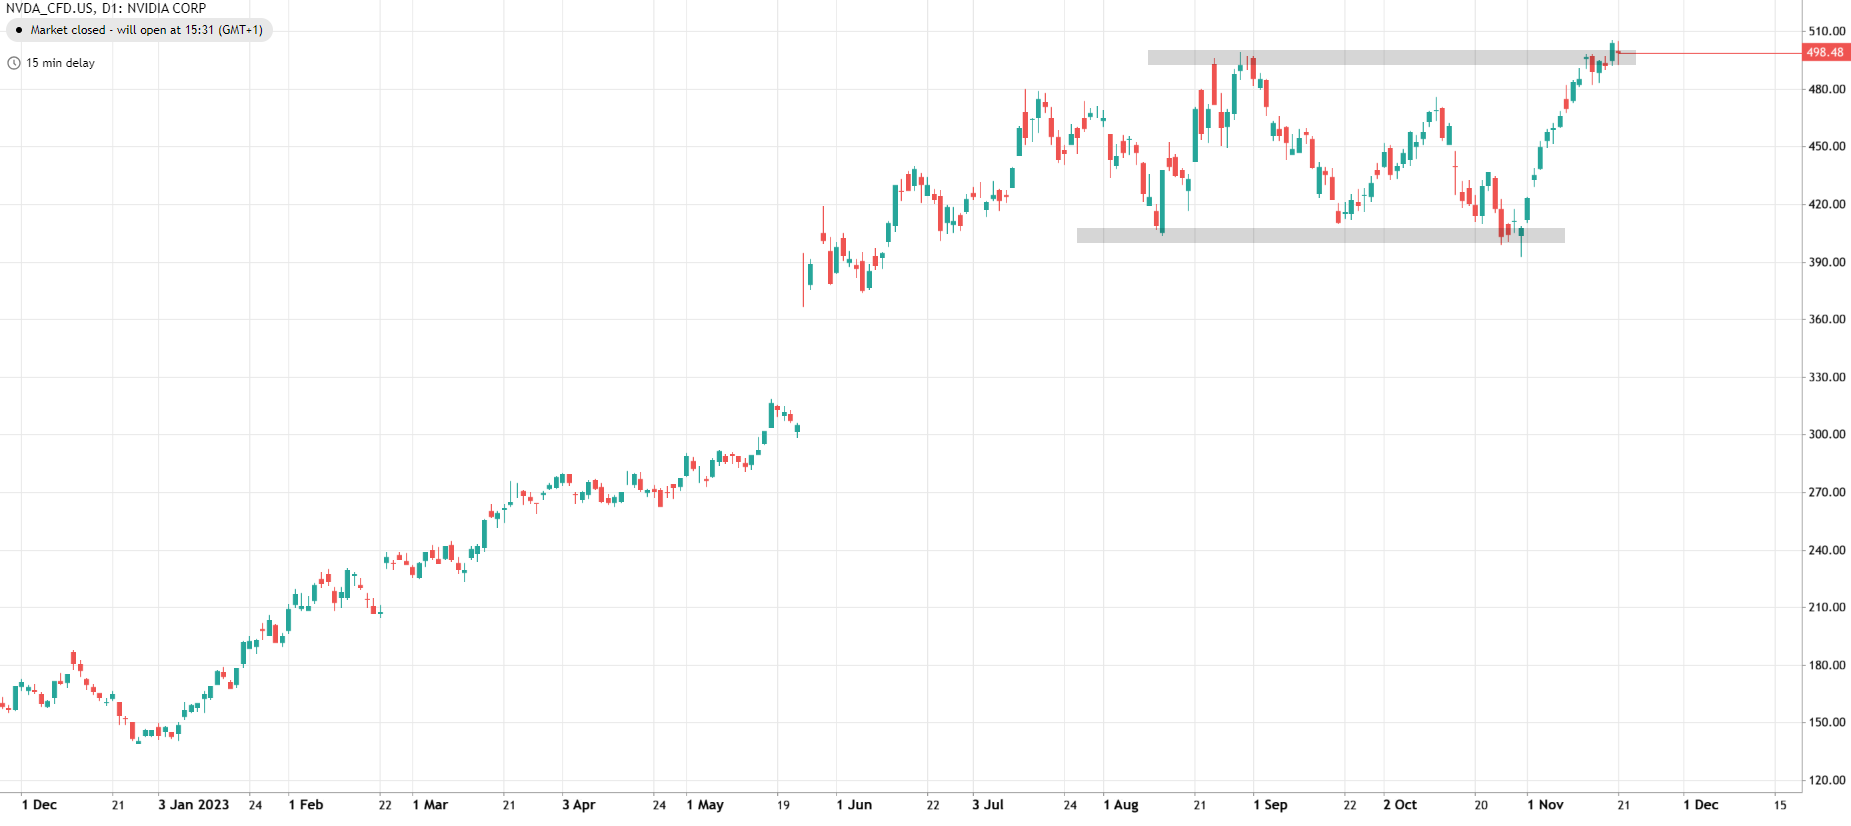Image resolution: width=1851 pixels, height=826 pixels.
Task: Click the 3 Jan 2023 date label
Action: (193, 805)
